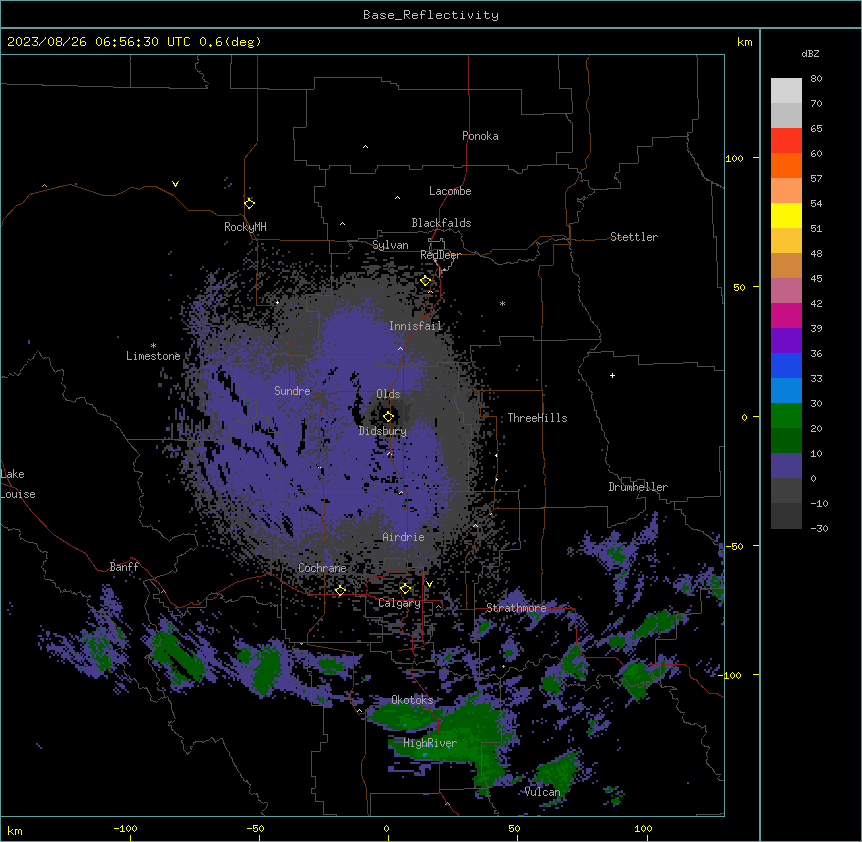Click the ThreeHills label
This screenshot has height=842, width=862.
tap(537, 418)
